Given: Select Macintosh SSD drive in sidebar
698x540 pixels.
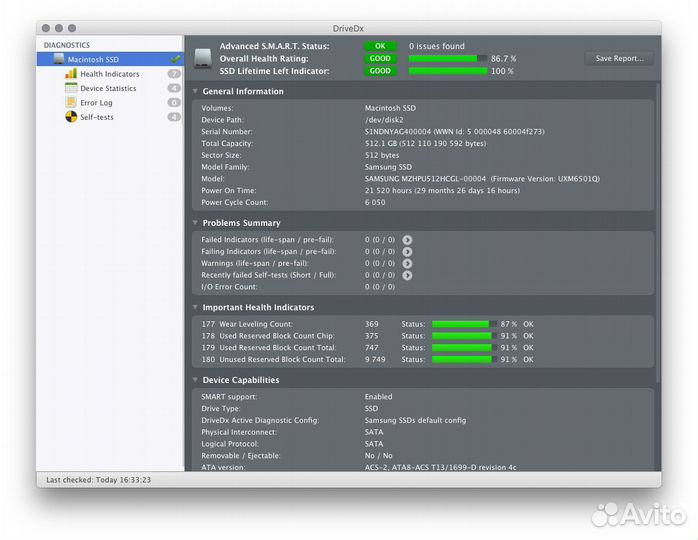Looking at the screenshot, I should (110, 59).
